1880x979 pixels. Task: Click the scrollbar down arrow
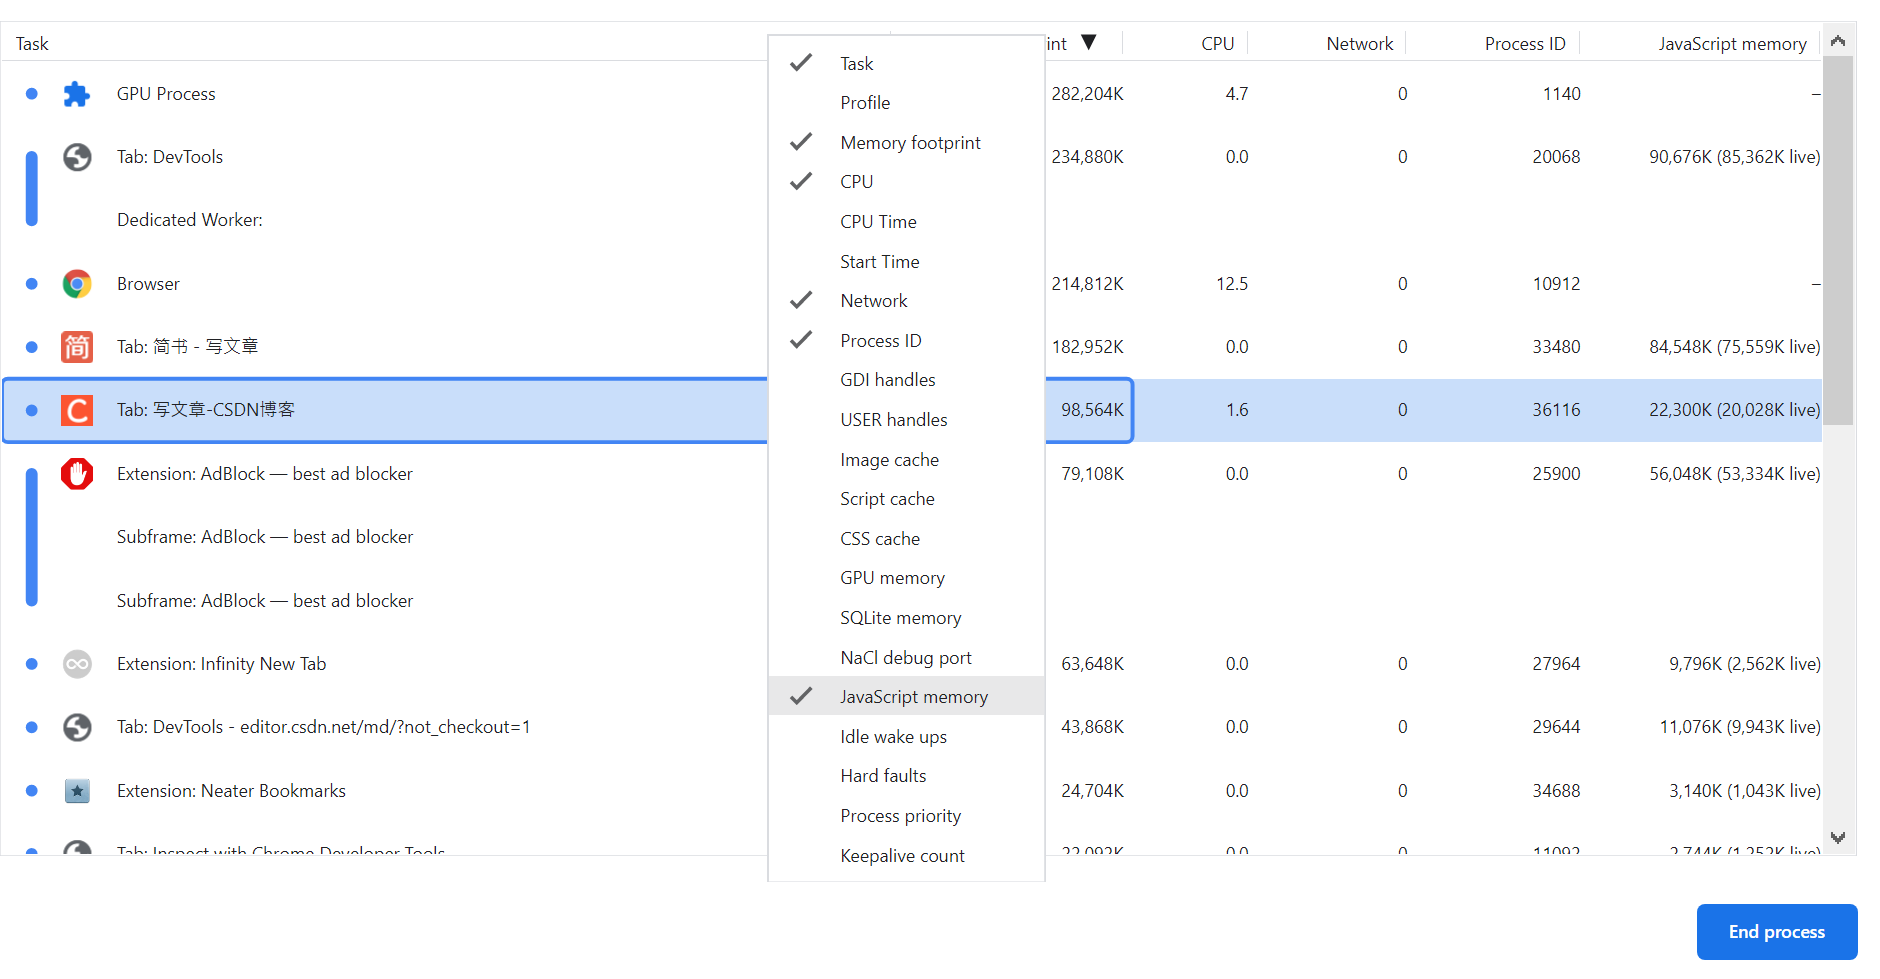[x=1838, y=838]
